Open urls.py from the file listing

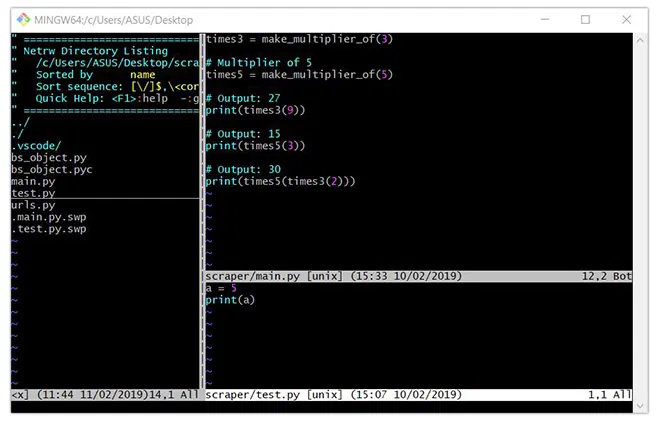(33, 205)
